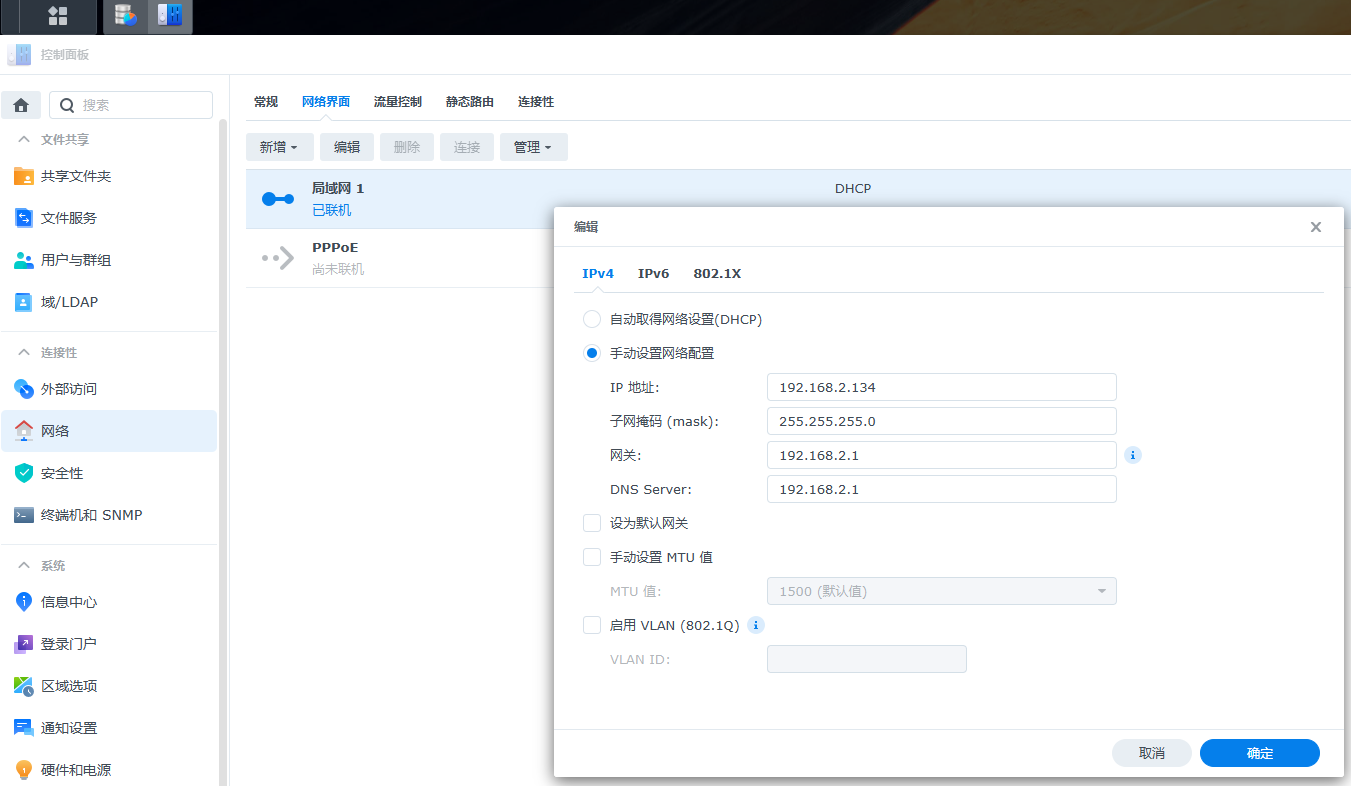Click the VLAN ID input field

pos(867,659)
